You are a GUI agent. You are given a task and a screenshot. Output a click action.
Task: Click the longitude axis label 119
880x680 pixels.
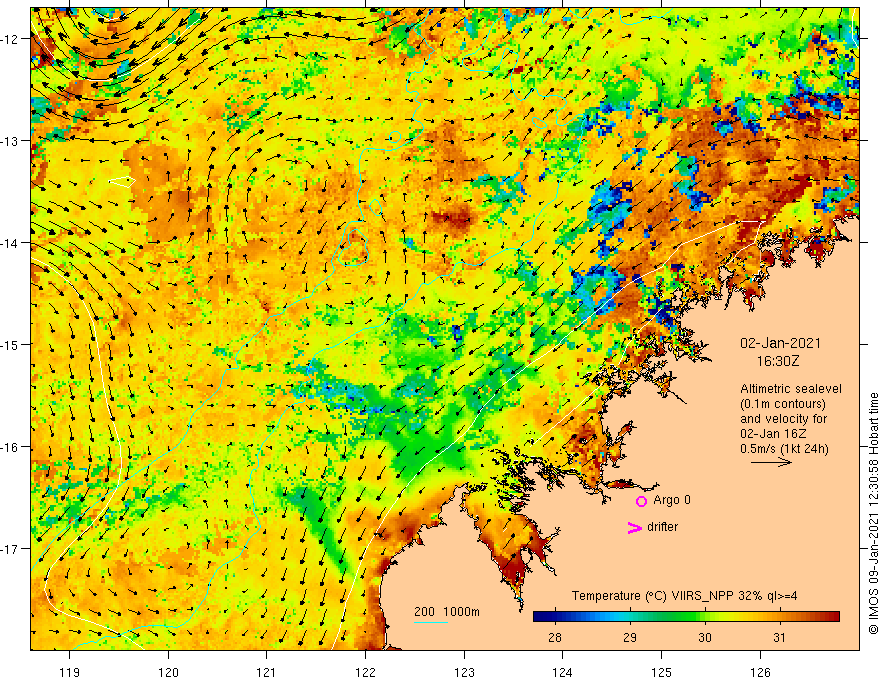[70, 672]
